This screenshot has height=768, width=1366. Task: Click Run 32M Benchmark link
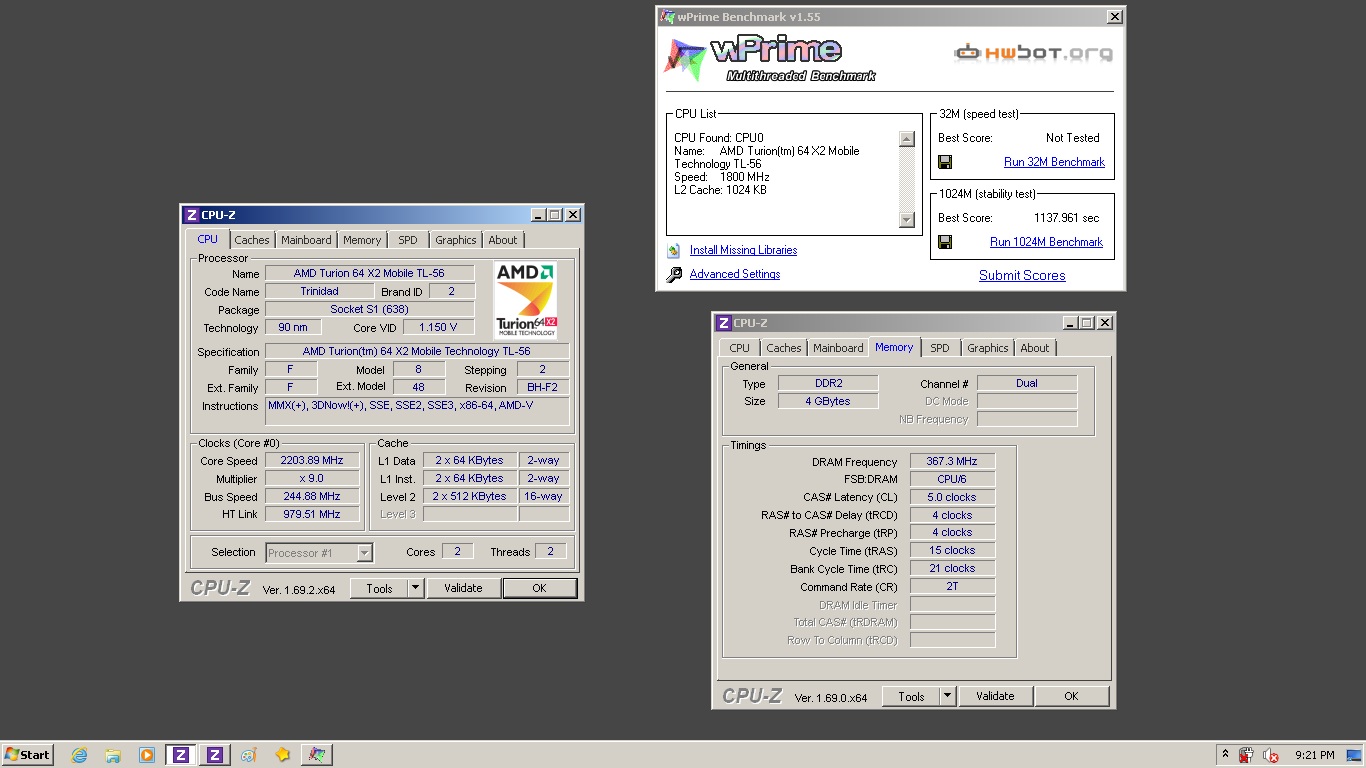tap(1054, 162)
